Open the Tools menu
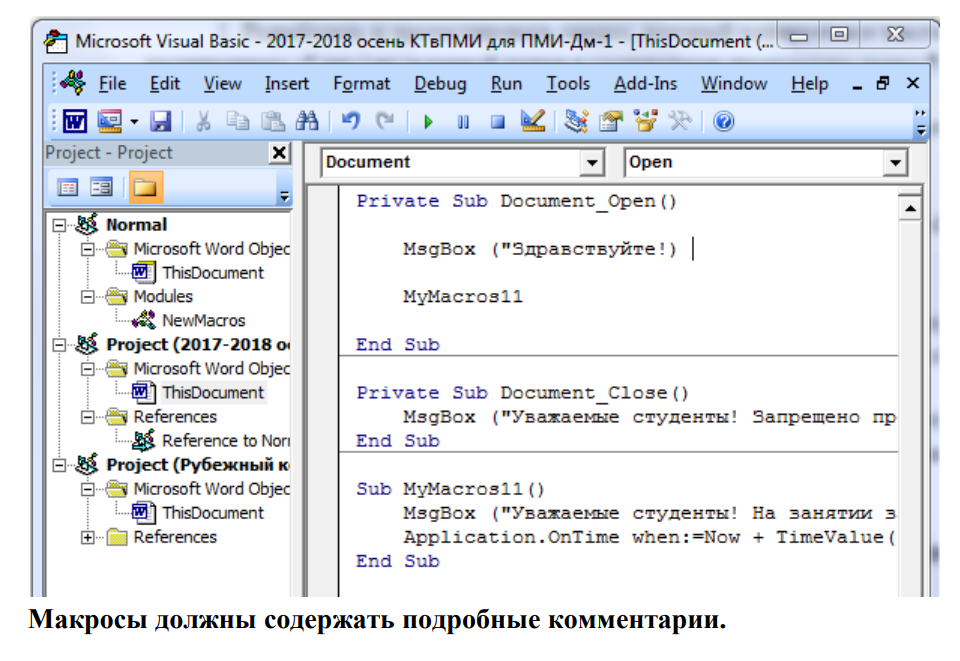 567,84
